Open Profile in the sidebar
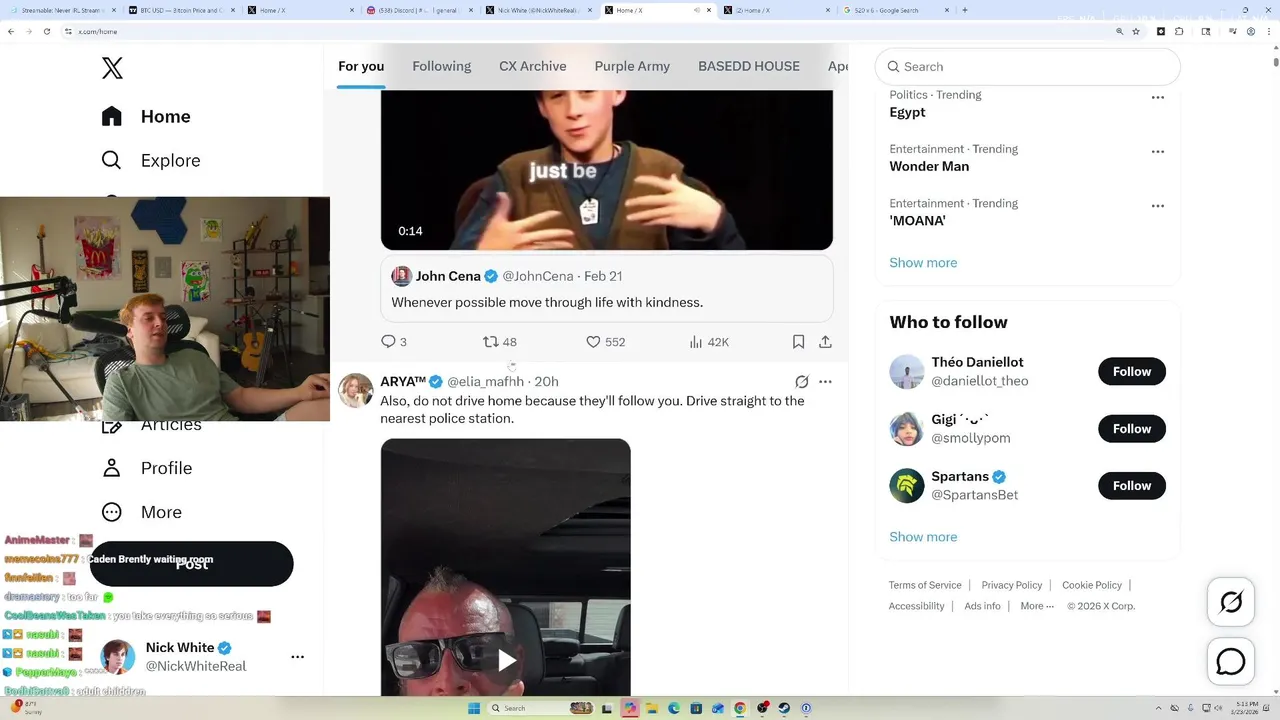The width and height of the screenshot is (1280, 720). coord(147,468)
